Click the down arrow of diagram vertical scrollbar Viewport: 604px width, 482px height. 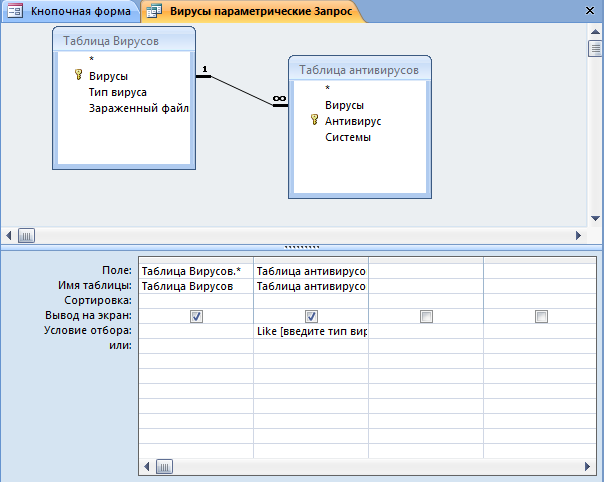click(595, 218)
